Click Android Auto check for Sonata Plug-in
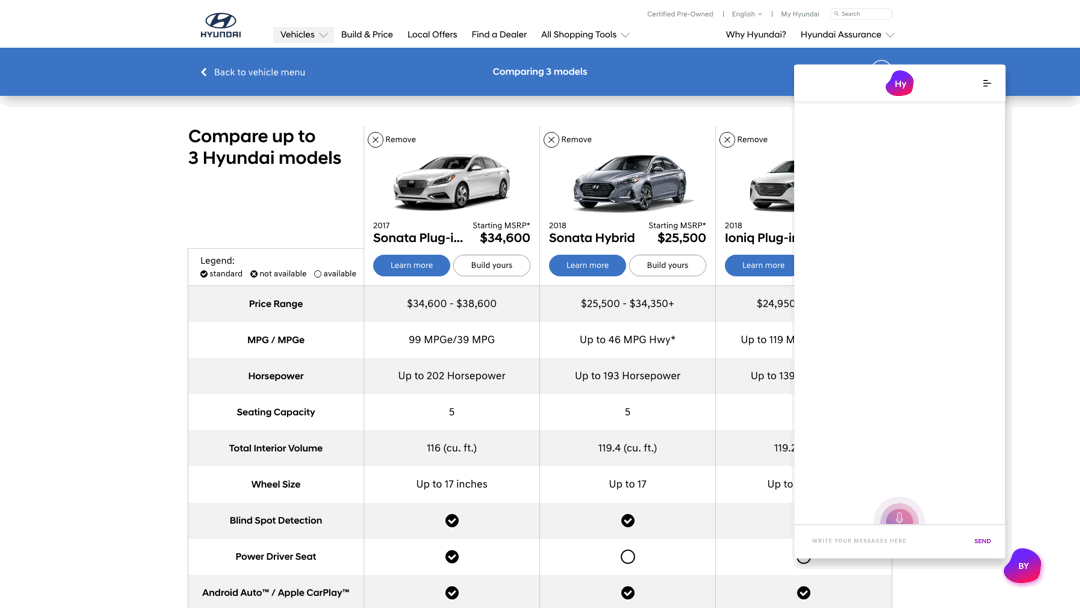 tap(452, 593)
